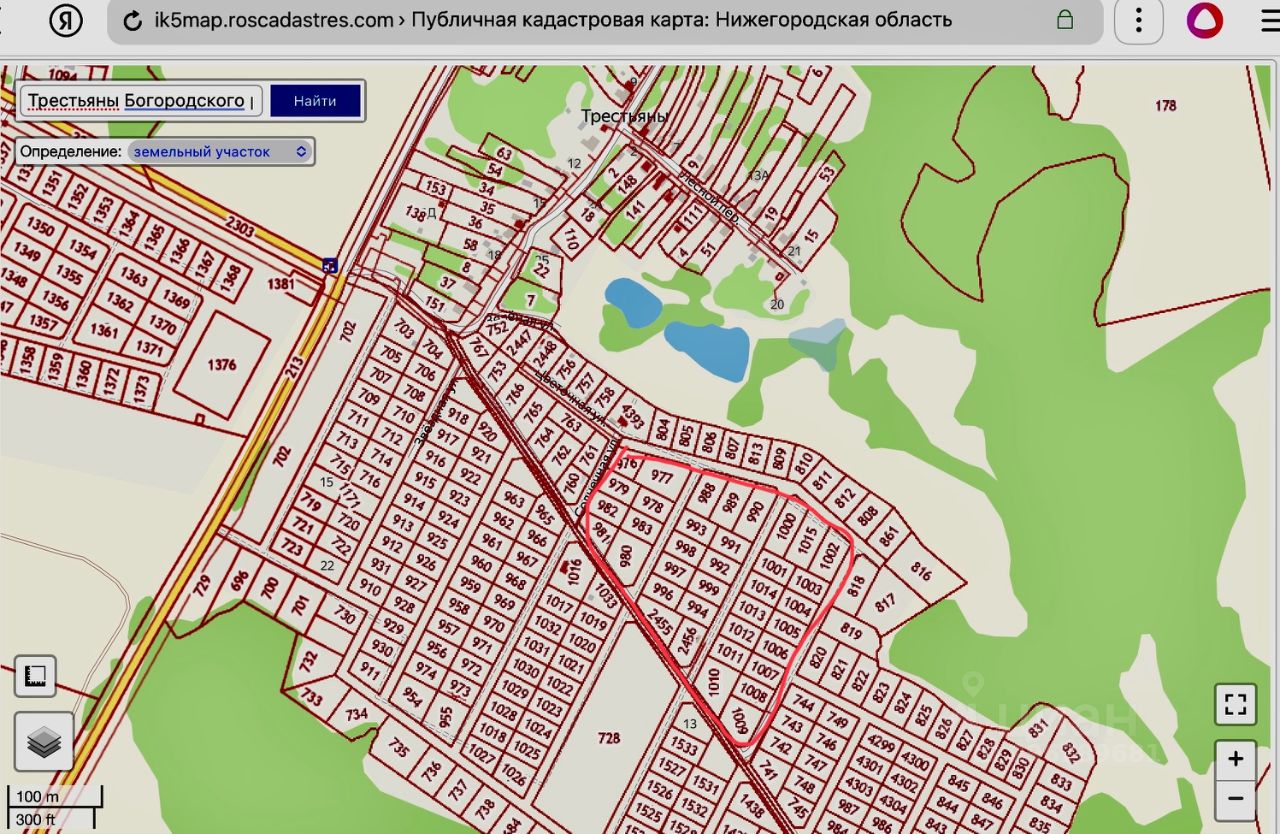Open the browser three-dot menu
This screenshot has width=1280, height=834.
(1138, 21)
